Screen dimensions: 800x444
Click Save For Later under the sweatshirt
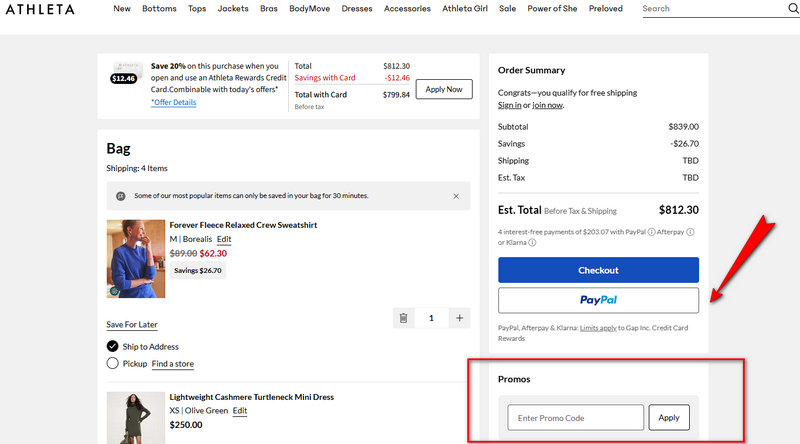point(132,325)
